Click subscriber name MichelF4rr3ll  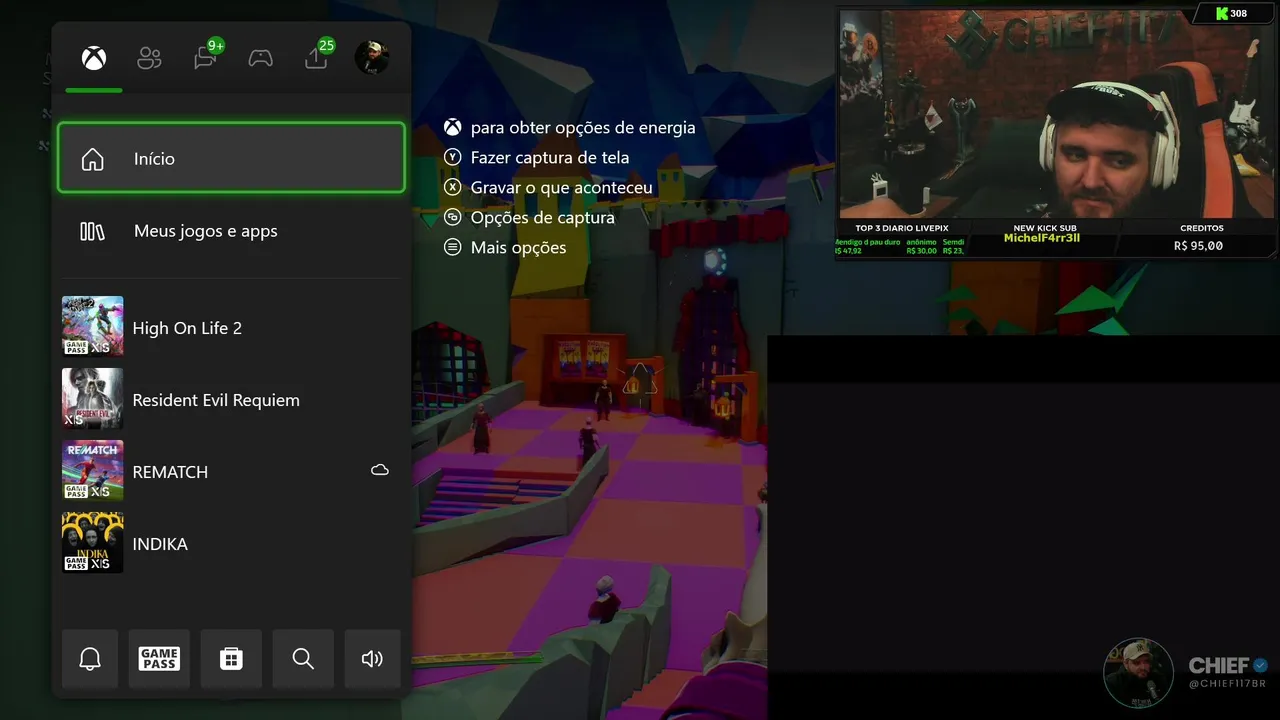click(x=1042, y=238)
